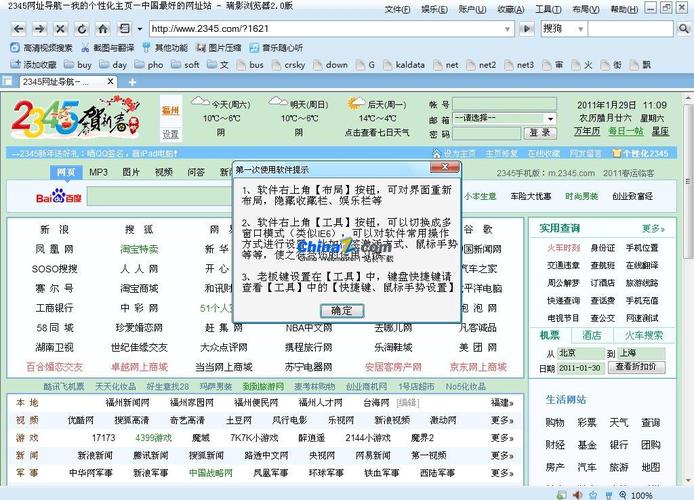Click the departure city field 北京

pyautogui.click(x=580, y=353)
